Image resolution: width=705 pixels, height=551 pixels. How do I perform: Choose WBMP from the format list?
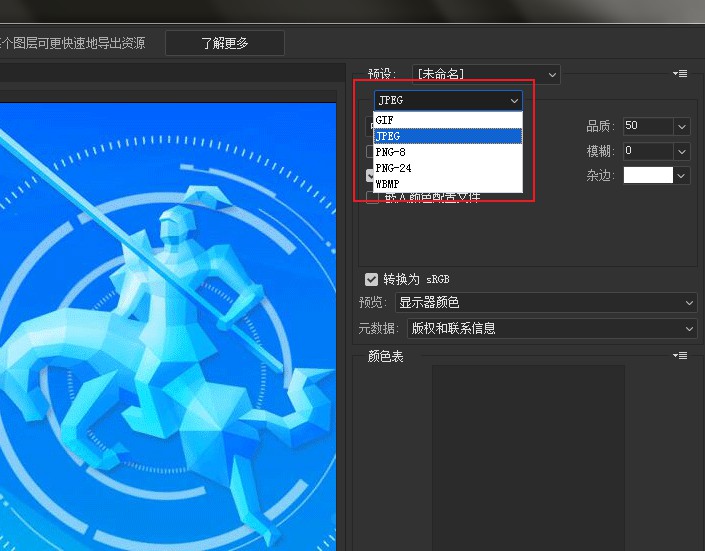point(448,184)
